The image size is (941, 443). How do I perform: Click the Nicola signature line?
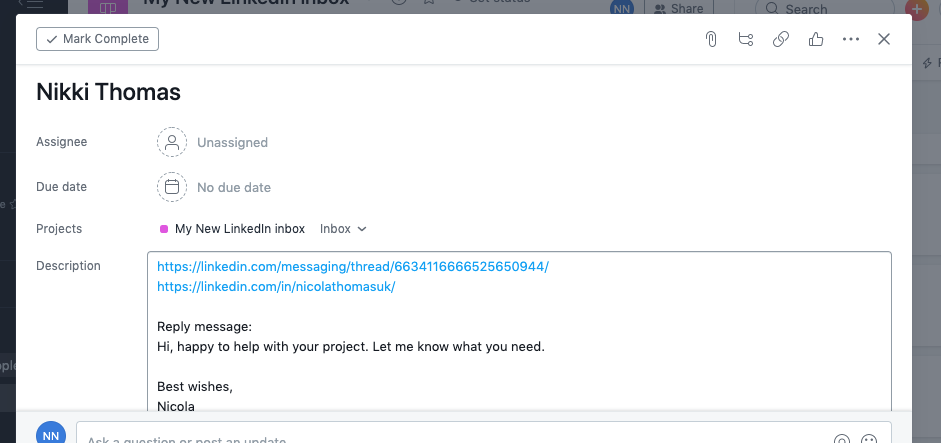point(176,406)
